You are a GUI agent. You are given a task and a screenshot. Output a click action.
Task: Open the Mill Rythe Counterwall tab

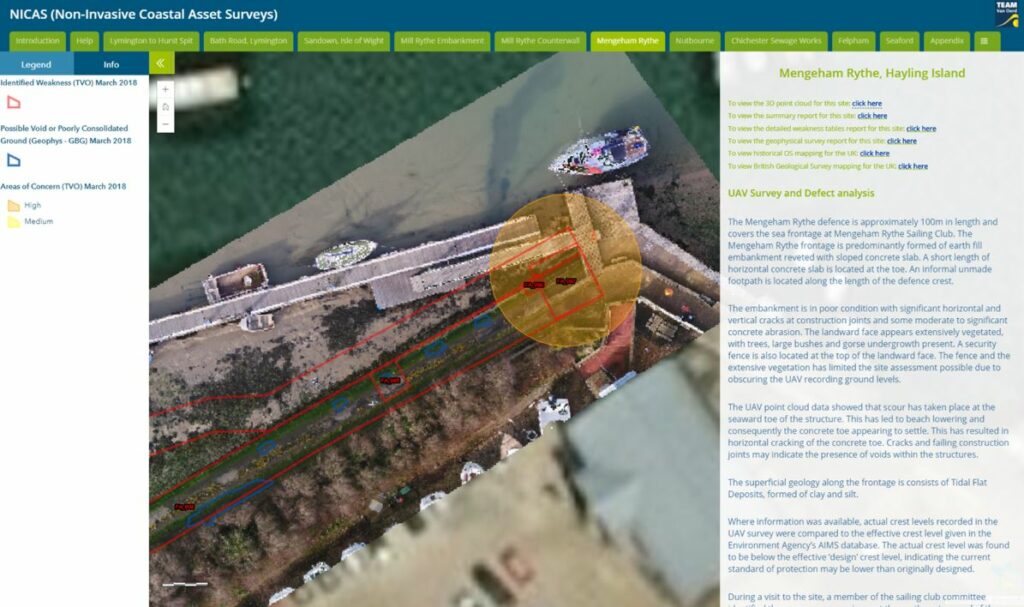pyautogui.click(x=540, y=41)
